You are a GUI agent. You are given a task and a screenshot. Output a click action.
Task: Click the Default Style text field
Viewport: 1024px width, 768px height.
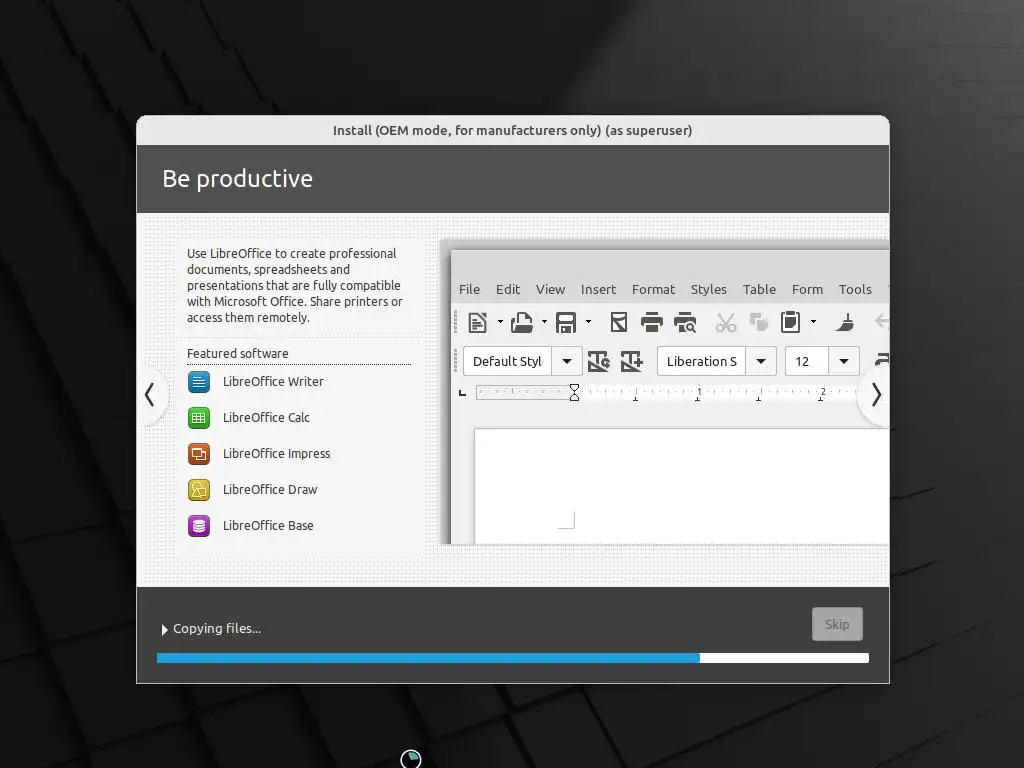[x=507, y=361]
